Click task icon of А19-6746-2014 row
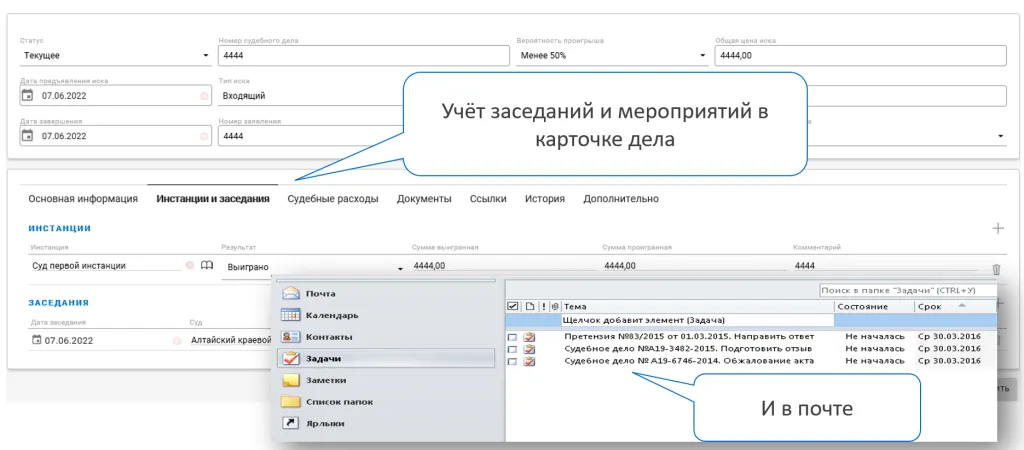This screenshot has height=450, width=1024. point(530,361)
